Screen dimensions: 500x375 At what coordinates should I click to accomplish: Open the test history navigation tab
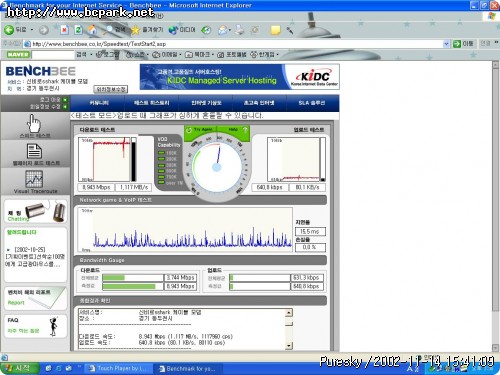[x=152, y=103]
